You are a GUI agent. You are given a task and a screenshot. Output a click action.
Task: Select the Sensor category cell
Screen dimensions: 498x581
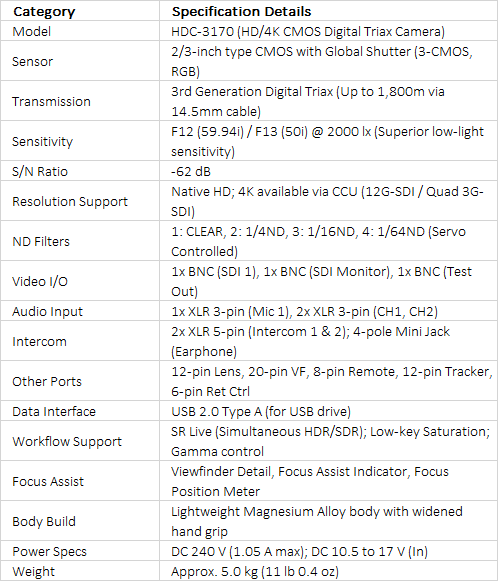[x=80, y=61]
